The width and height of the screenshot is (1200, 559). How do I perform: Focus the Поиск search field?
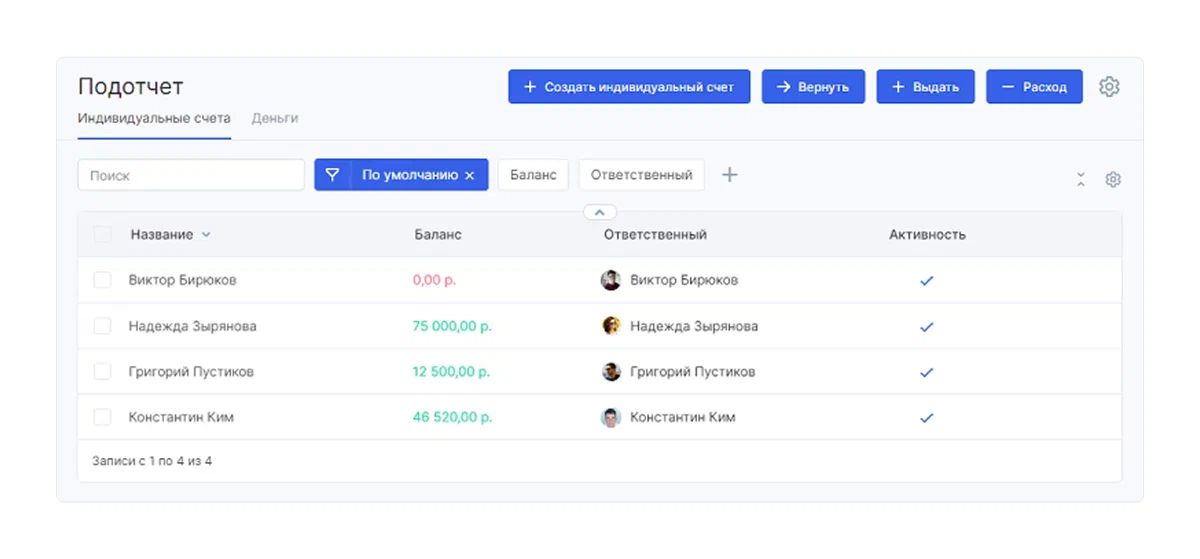click(x=191, y=175)
